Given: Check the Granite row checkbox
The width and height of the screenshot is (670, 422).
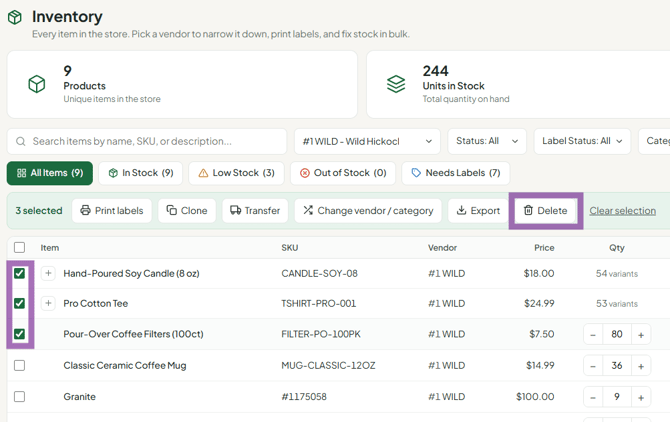Looking at the screenshot, I should point(19,397).
